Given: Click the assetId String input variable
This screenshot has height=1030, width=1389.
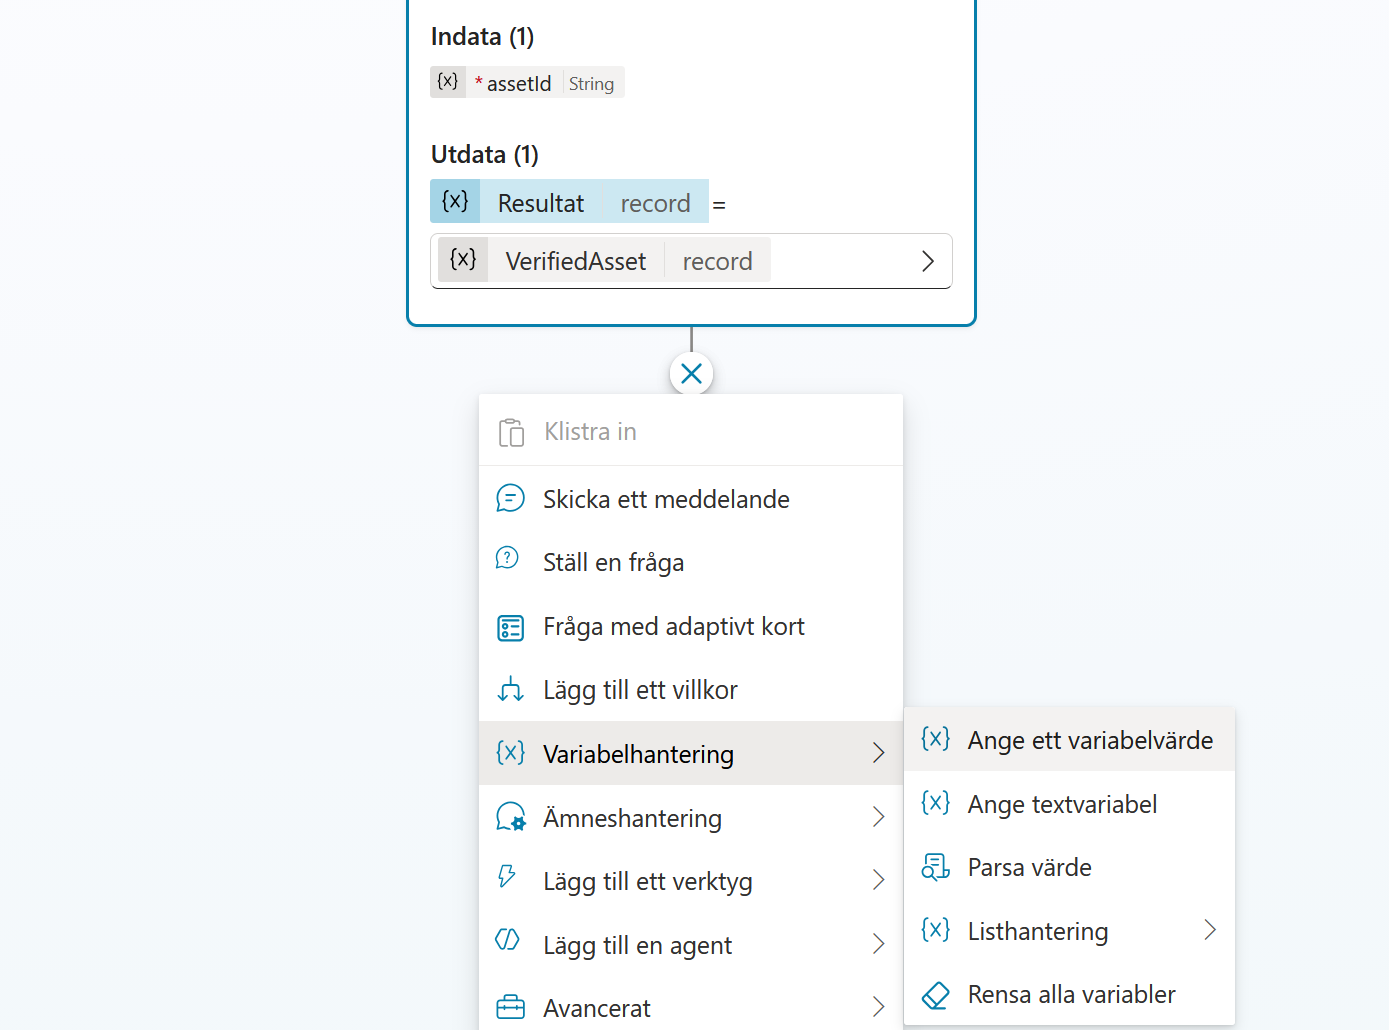Looking at the screenshot, I should [528, 83].
